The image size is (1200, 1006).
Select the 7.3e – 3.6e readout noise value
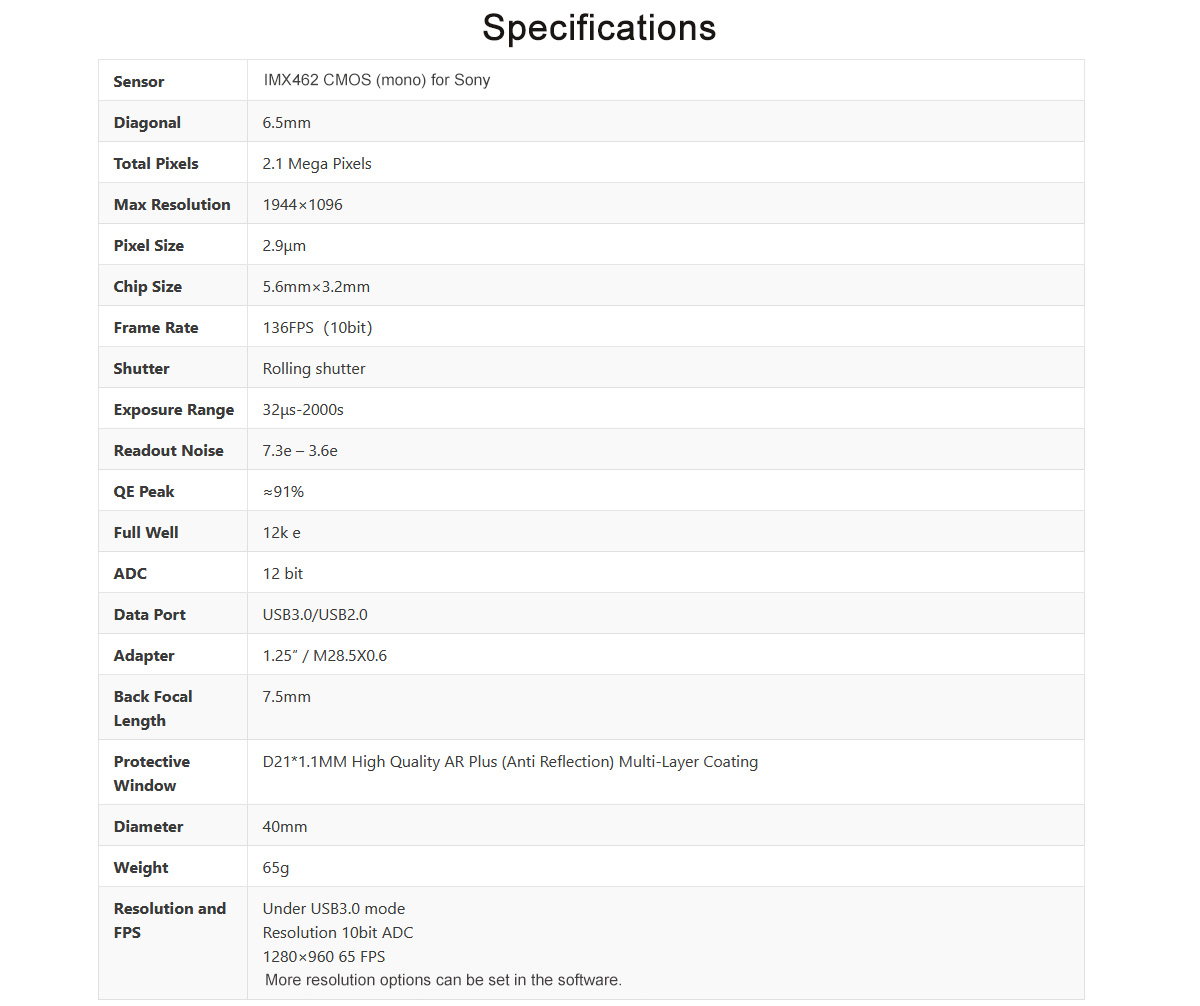click(300, 451)
